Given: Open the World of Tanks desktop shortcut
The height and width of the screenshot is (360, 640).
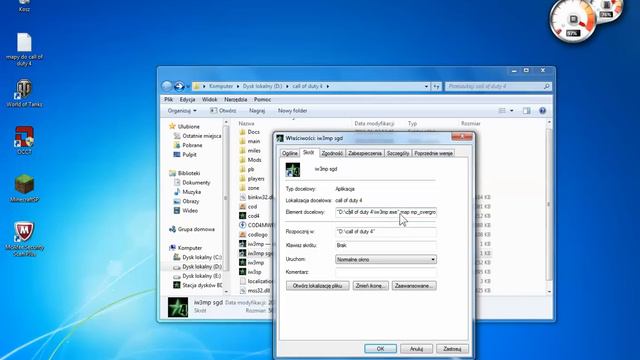Looking at the screenshot, I should click(x=24, y=93).
